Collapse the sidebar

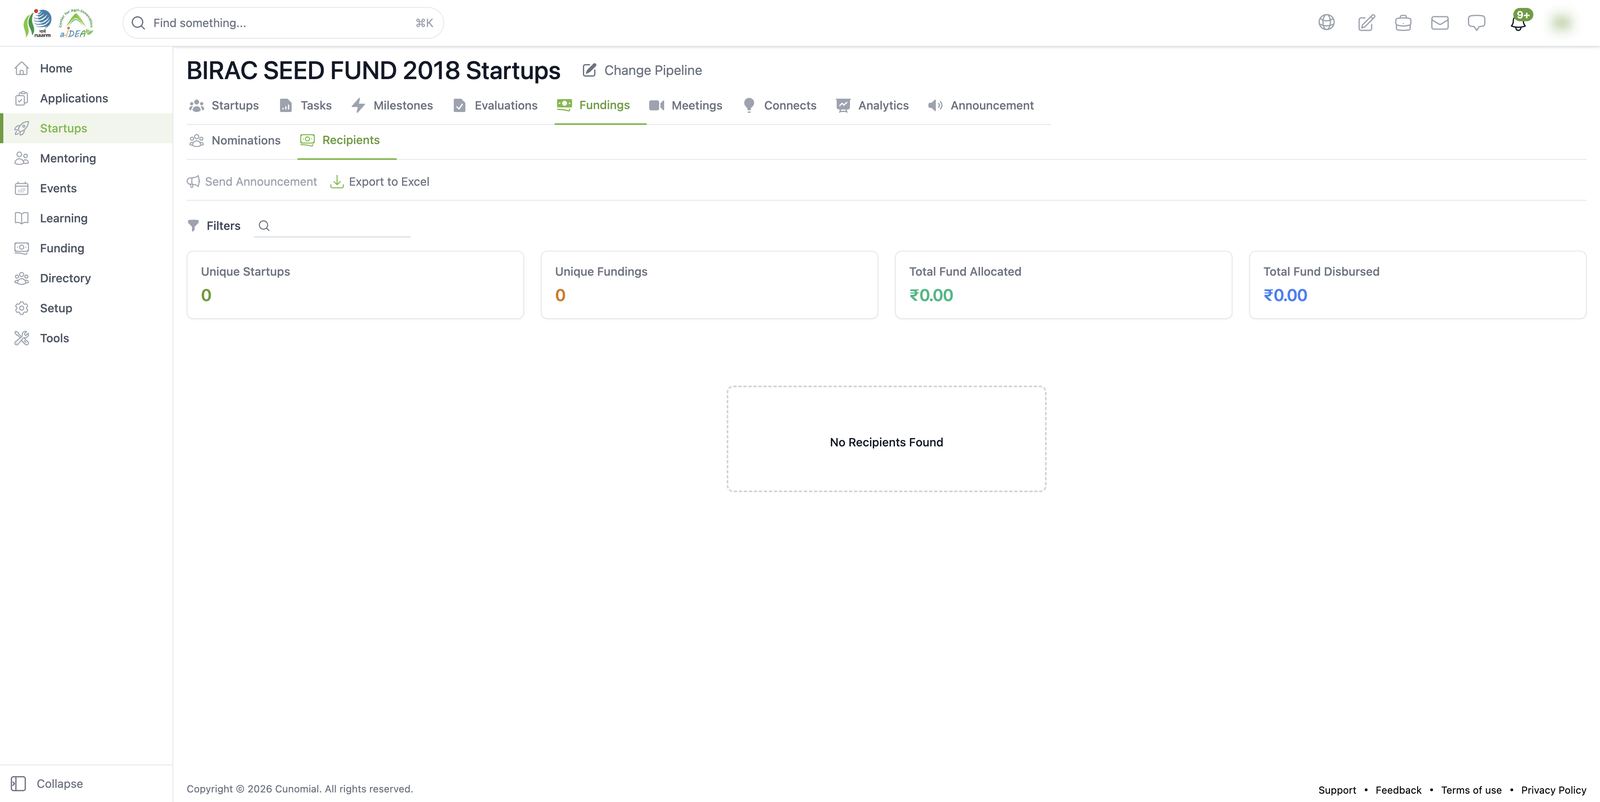pos(47,784)
